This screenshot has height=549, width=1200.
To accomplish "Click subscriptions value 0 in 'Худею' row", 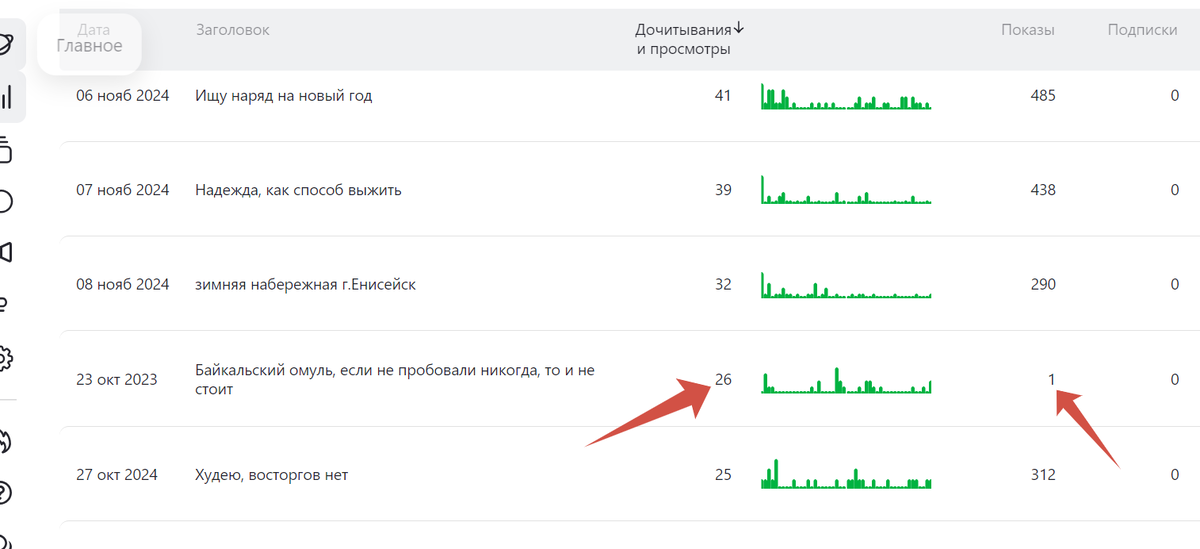I will (x=1174, y=475).
